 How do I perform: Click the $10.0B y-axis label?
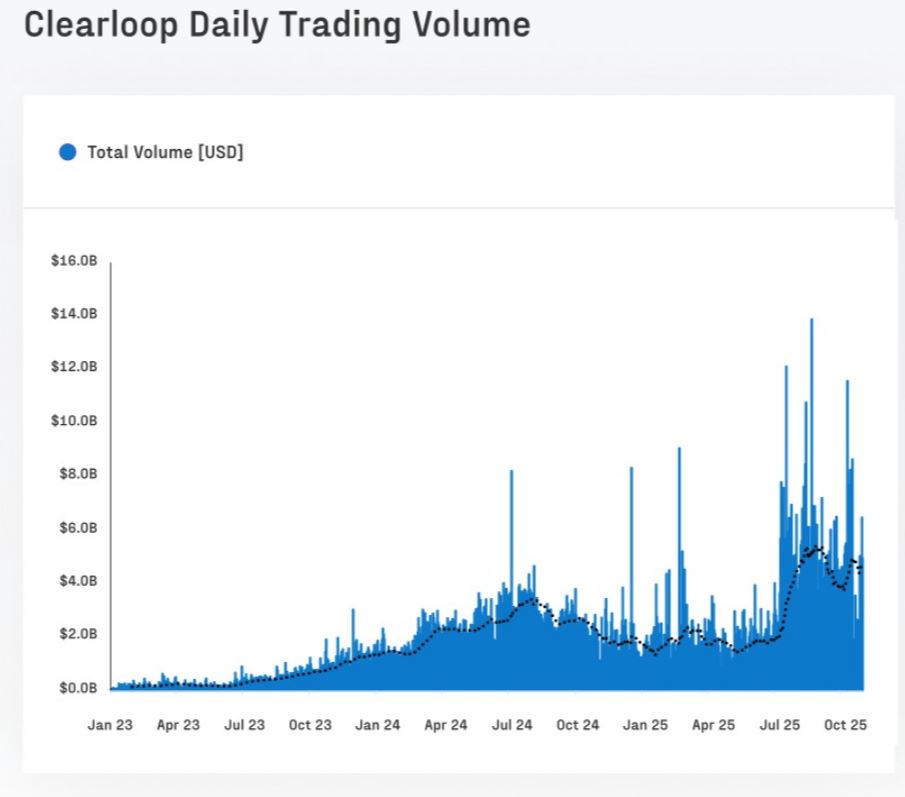pos(74,421)
